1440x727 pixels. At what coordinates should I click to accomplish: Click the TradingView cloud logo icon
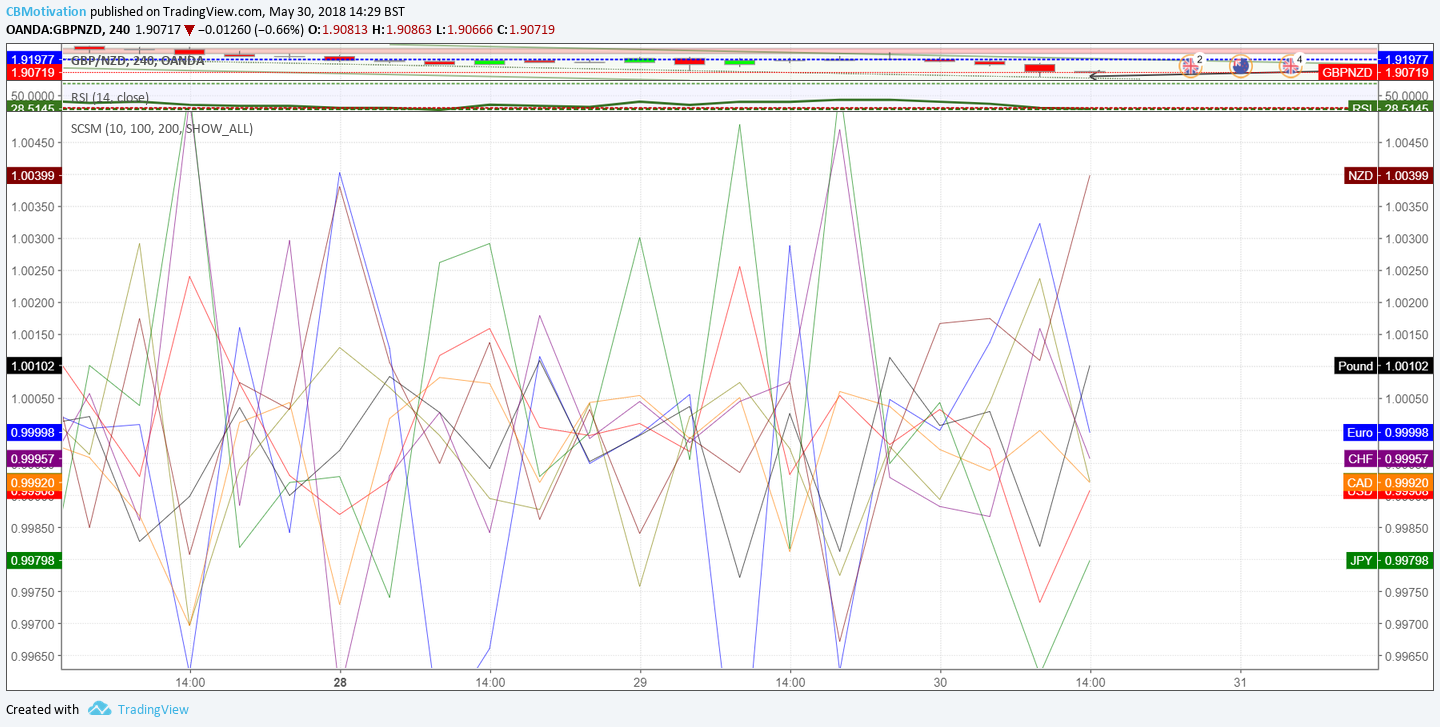tap(99, 709)
